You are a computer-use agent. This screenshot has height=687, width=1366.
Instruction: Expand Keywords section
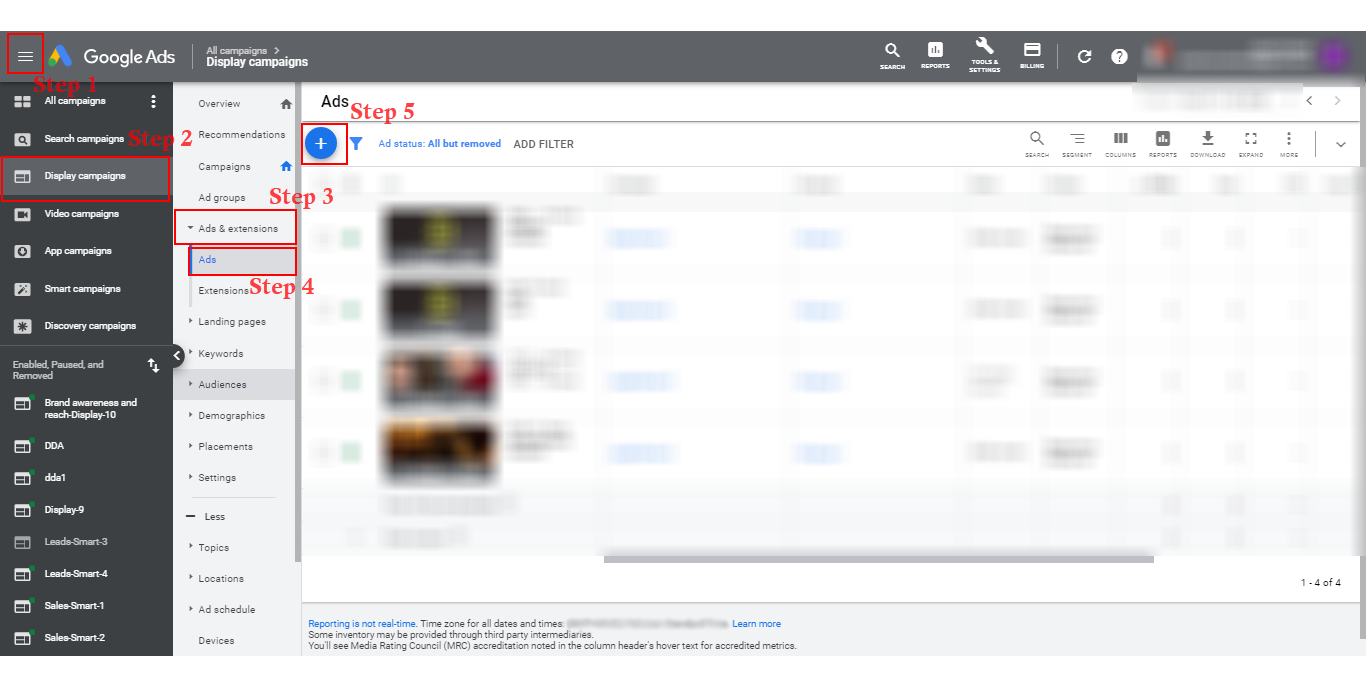pyautogui.click(x=190, y=353)
